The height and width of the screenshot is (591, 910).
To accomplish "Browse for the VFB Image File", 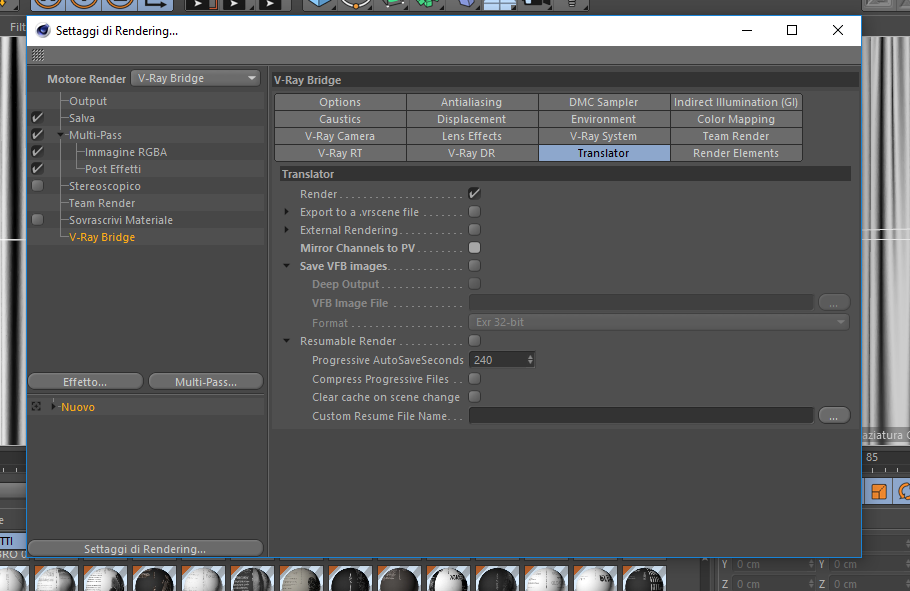I will pyautogui.click(x=834, y=302).
